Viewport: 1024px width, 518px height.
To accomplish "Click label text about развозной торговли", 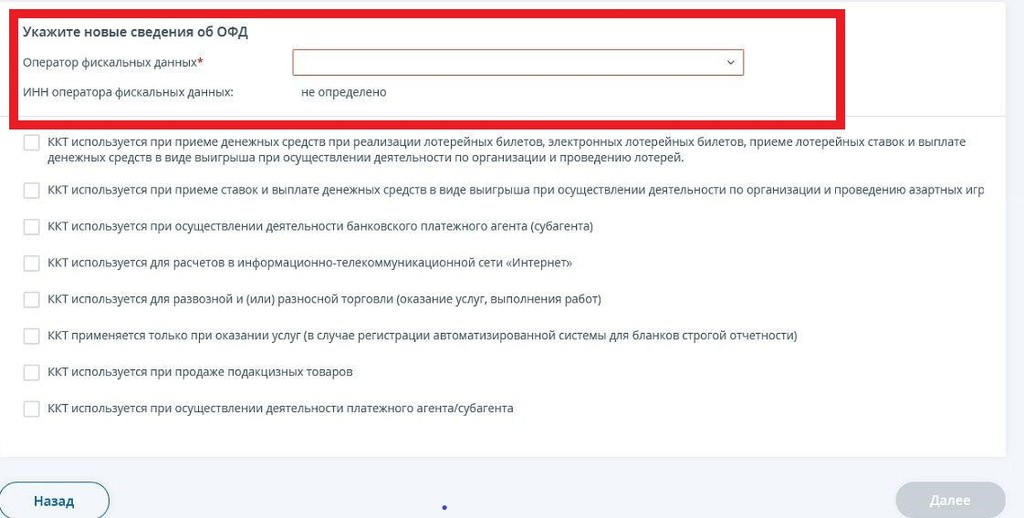I will coord(324,299).
